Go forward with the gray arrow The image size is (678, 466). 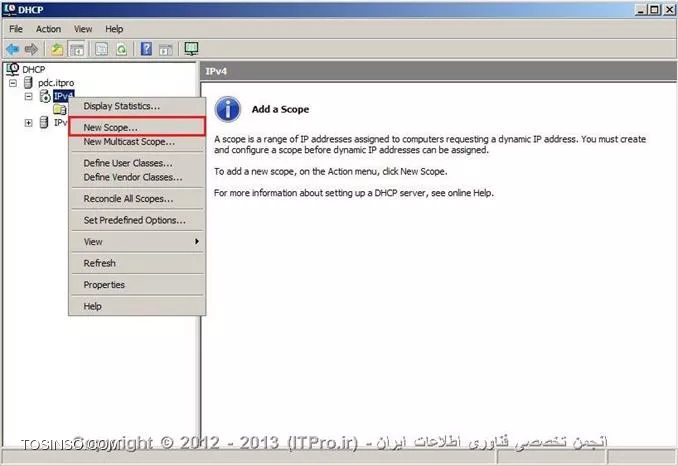pyautogui.click(x=31, y=49)
